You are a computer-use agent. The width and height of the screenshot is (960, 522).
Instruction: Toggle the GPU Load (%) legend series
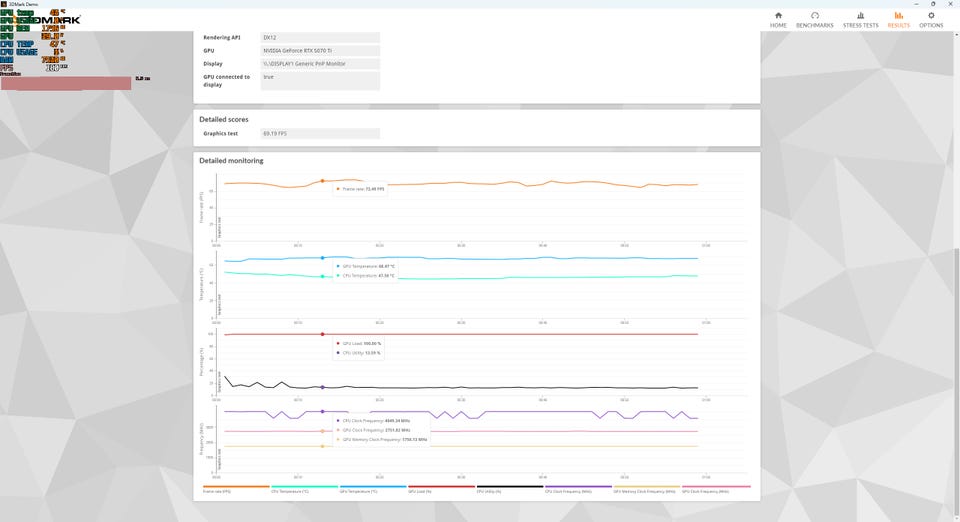point(441,489)
